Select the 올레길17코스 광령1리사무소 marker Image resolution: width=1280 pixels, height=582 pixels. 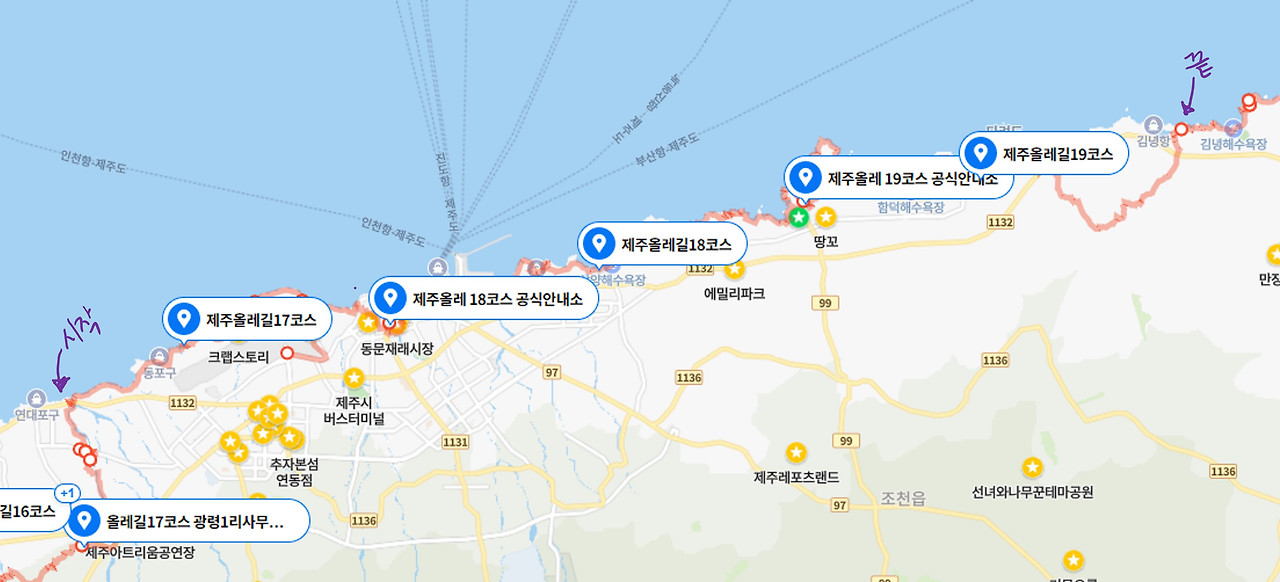pyautogui.click(x=187, y=521)
